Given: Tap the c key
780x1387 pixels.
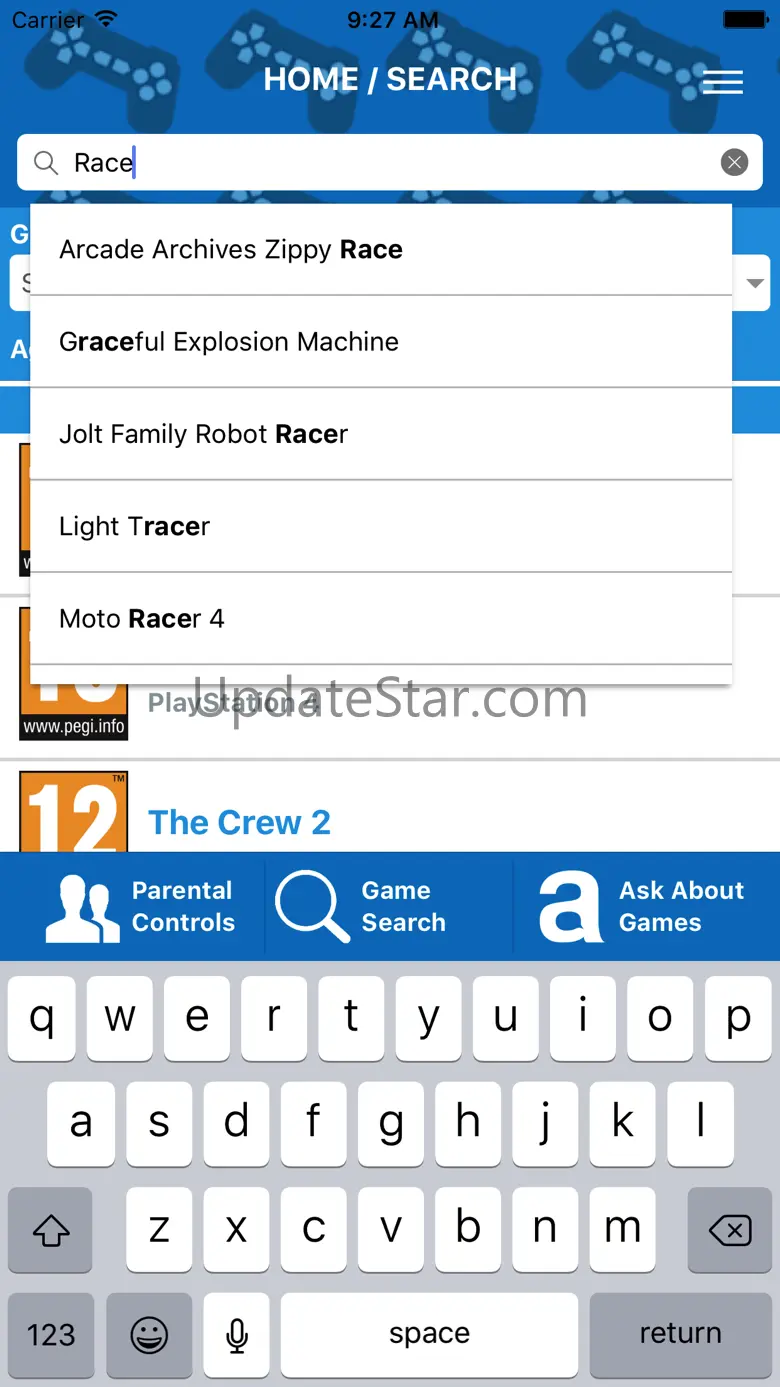Looking at the screenshot, I should coord(313,1230).
